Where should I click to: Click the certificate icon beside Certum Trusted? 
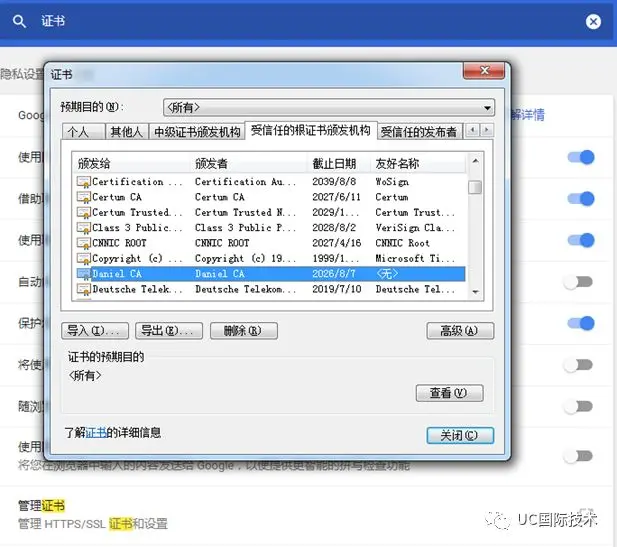point(83,213)
